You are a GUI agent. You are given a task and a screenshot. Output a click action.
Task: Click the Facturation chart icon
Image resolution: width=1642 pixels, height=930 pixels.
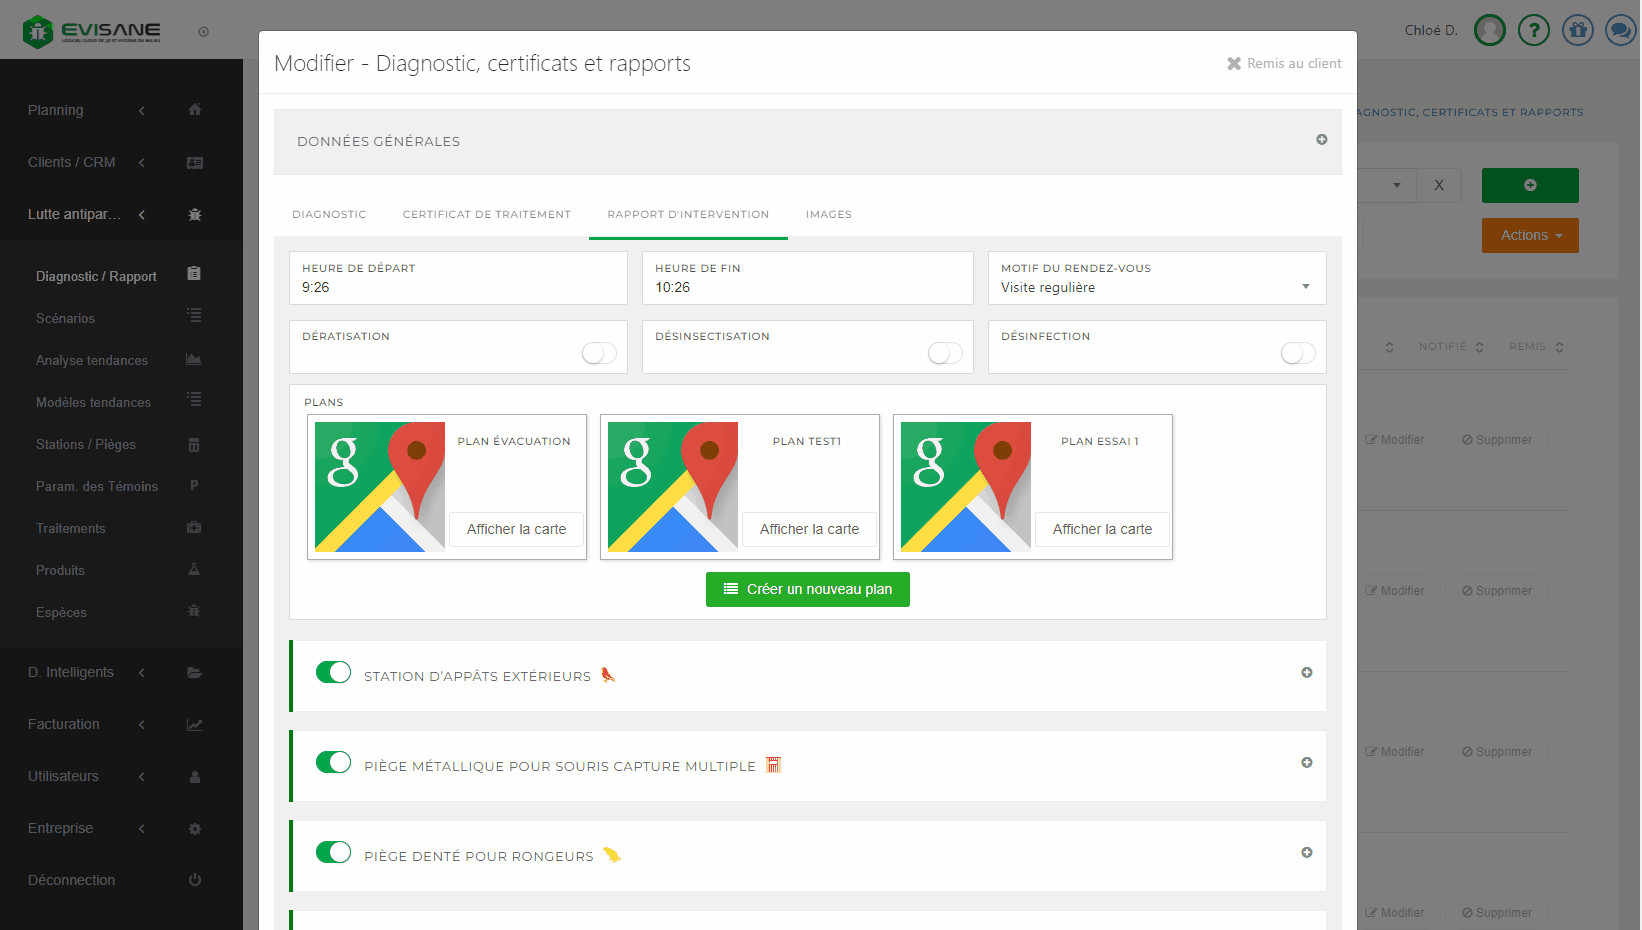tap(195, 725)
